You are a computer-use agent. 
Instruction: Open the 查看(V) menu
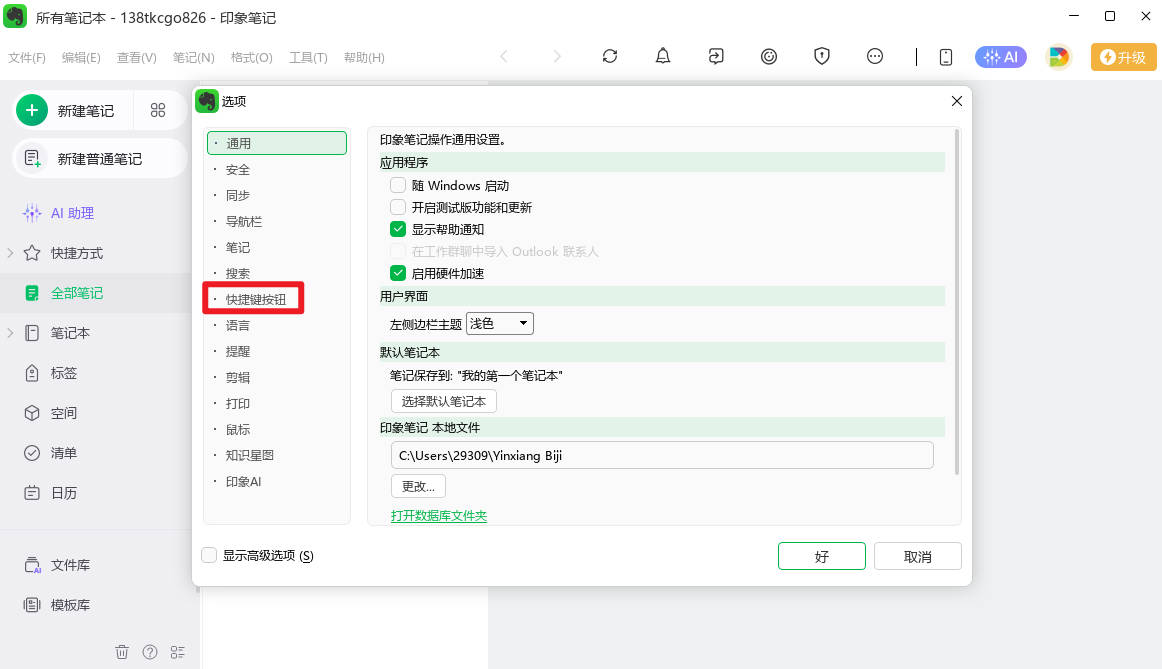point(136,58)
